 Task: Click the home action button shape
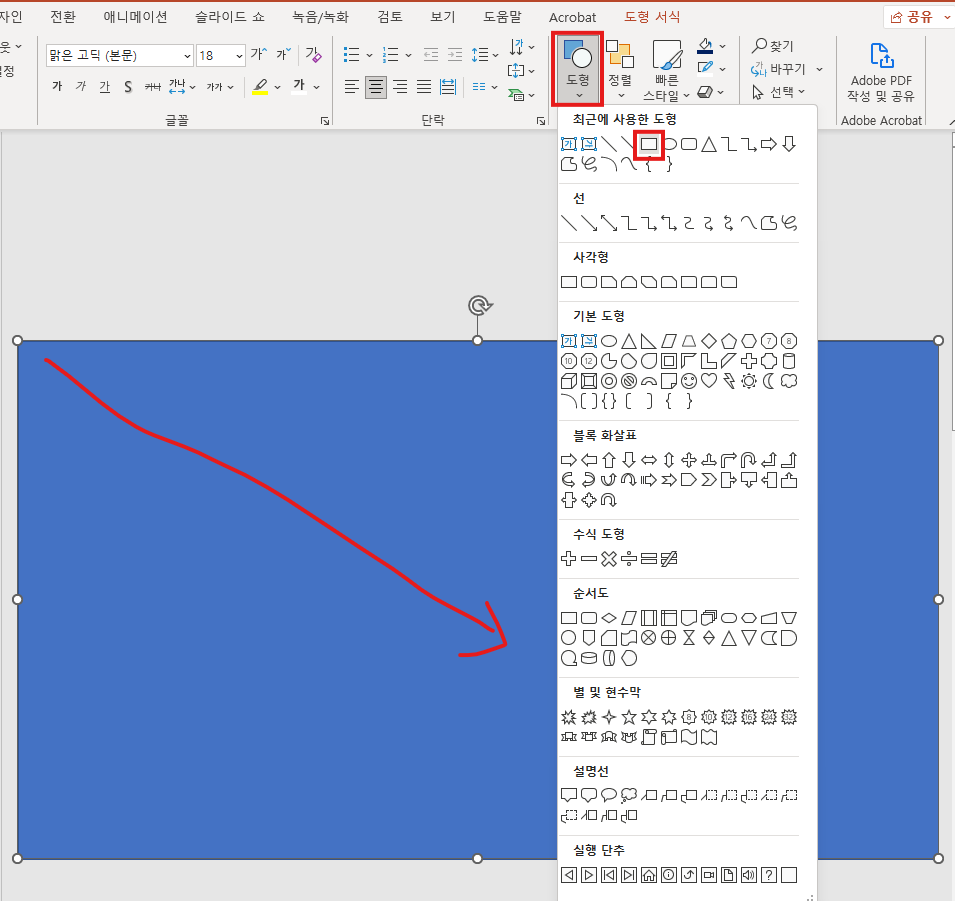pos(649,875)
